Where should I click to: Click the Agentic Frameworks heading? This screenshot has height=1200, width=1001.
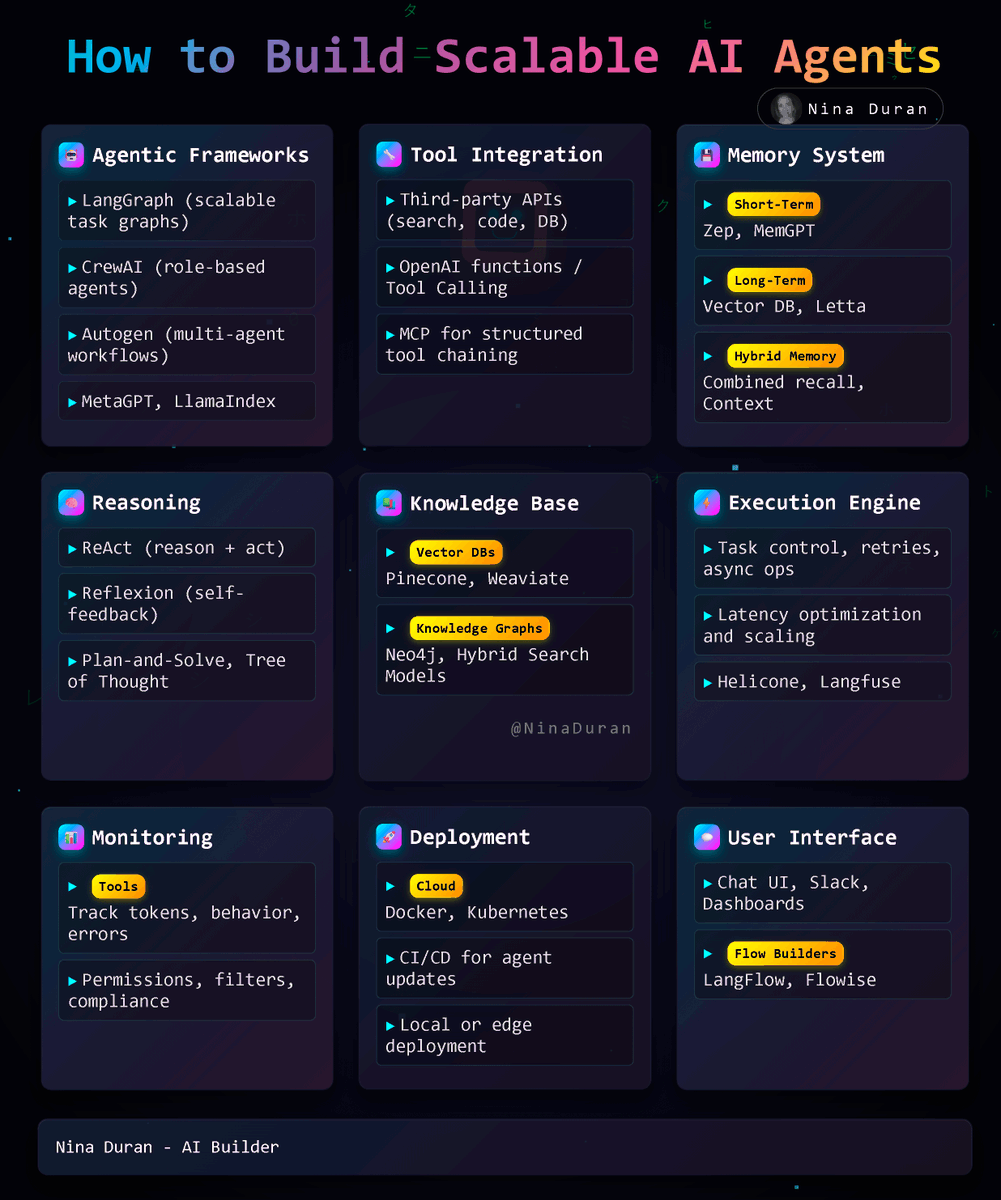pyautogui.click(x=201, y=155)
